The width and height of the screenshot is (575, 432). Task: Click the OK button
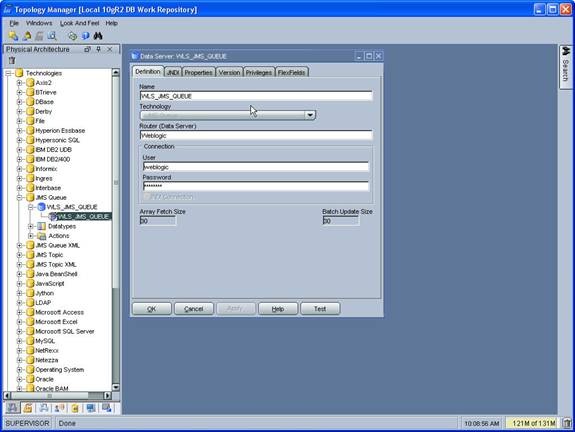[x=151, y=309]
